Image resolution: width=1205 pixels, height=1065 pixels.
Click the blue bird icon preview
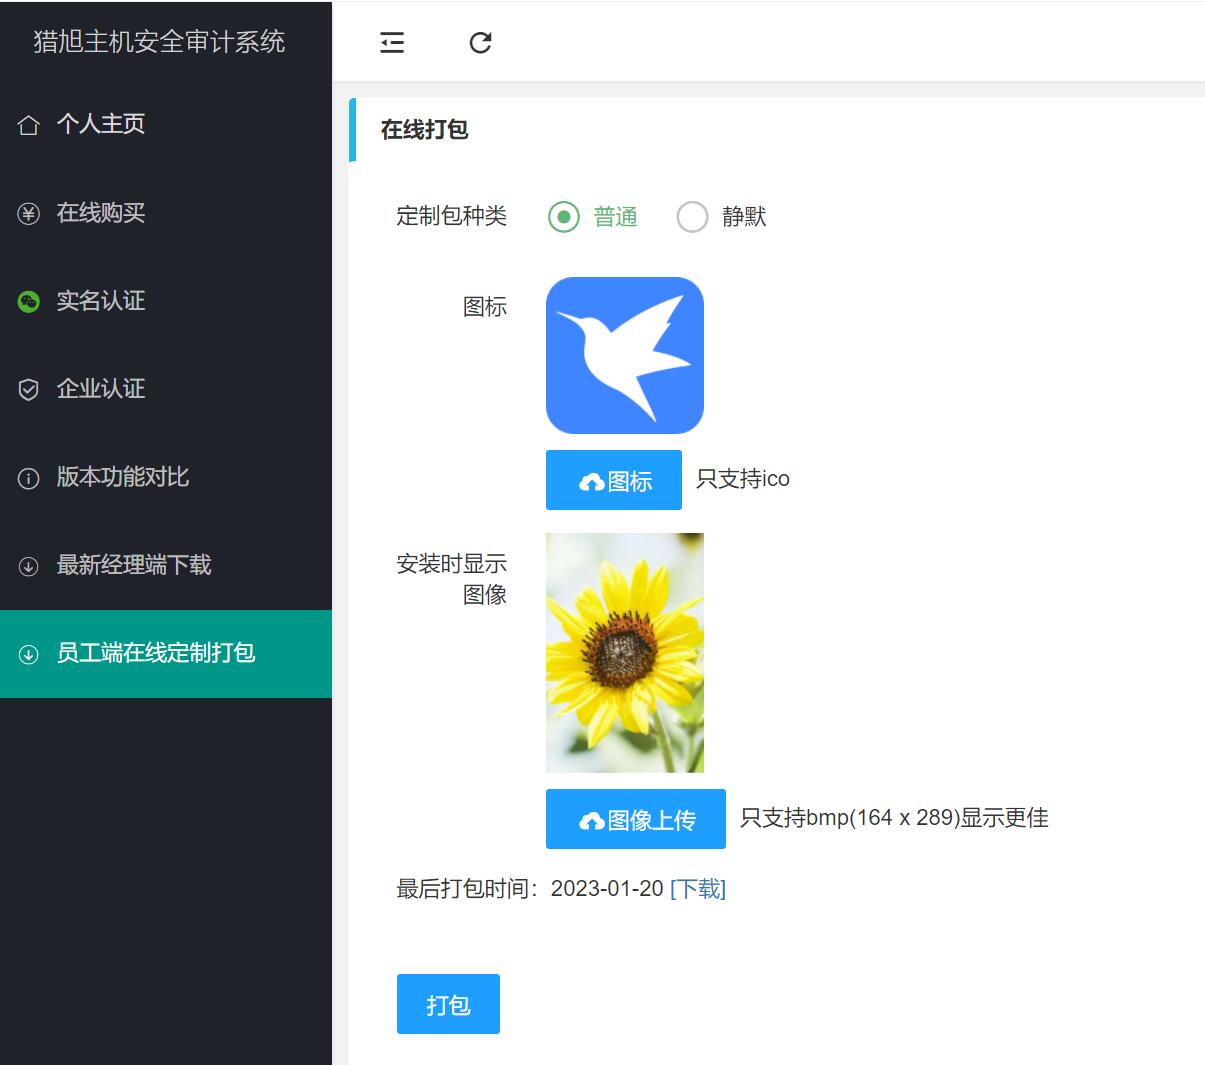(x=625, y=355)
